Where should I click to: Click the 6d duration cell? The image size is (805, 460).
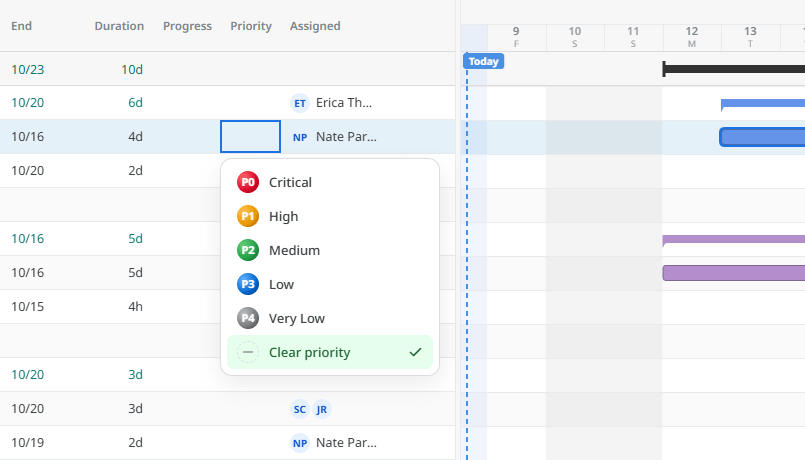coord(136,103)
